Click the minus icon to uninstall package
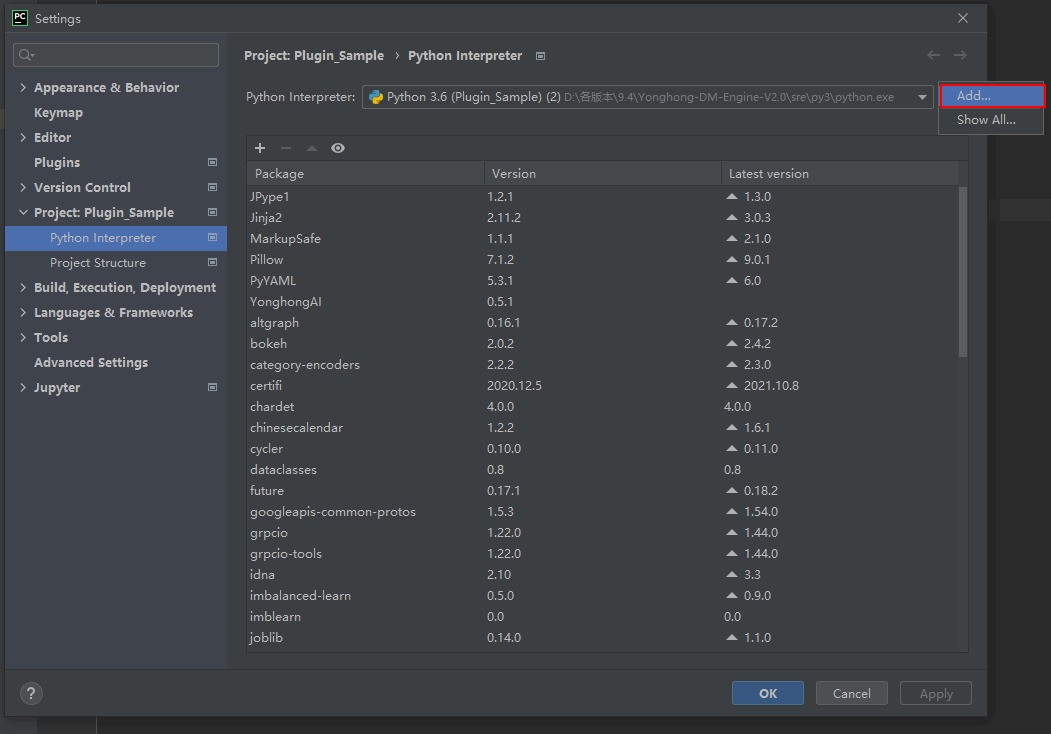This screenshot has height=734, width=1051. pyautogui.click(x=286, y=148)
